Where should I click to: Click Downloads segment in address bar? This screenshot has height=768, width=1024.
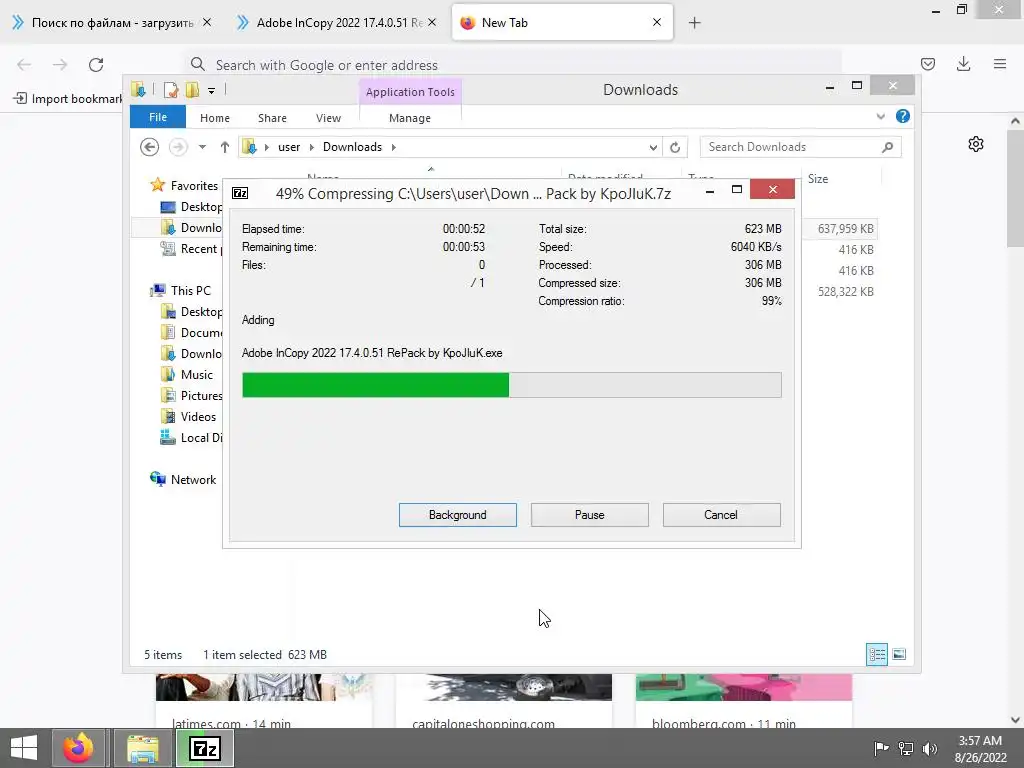352,147
